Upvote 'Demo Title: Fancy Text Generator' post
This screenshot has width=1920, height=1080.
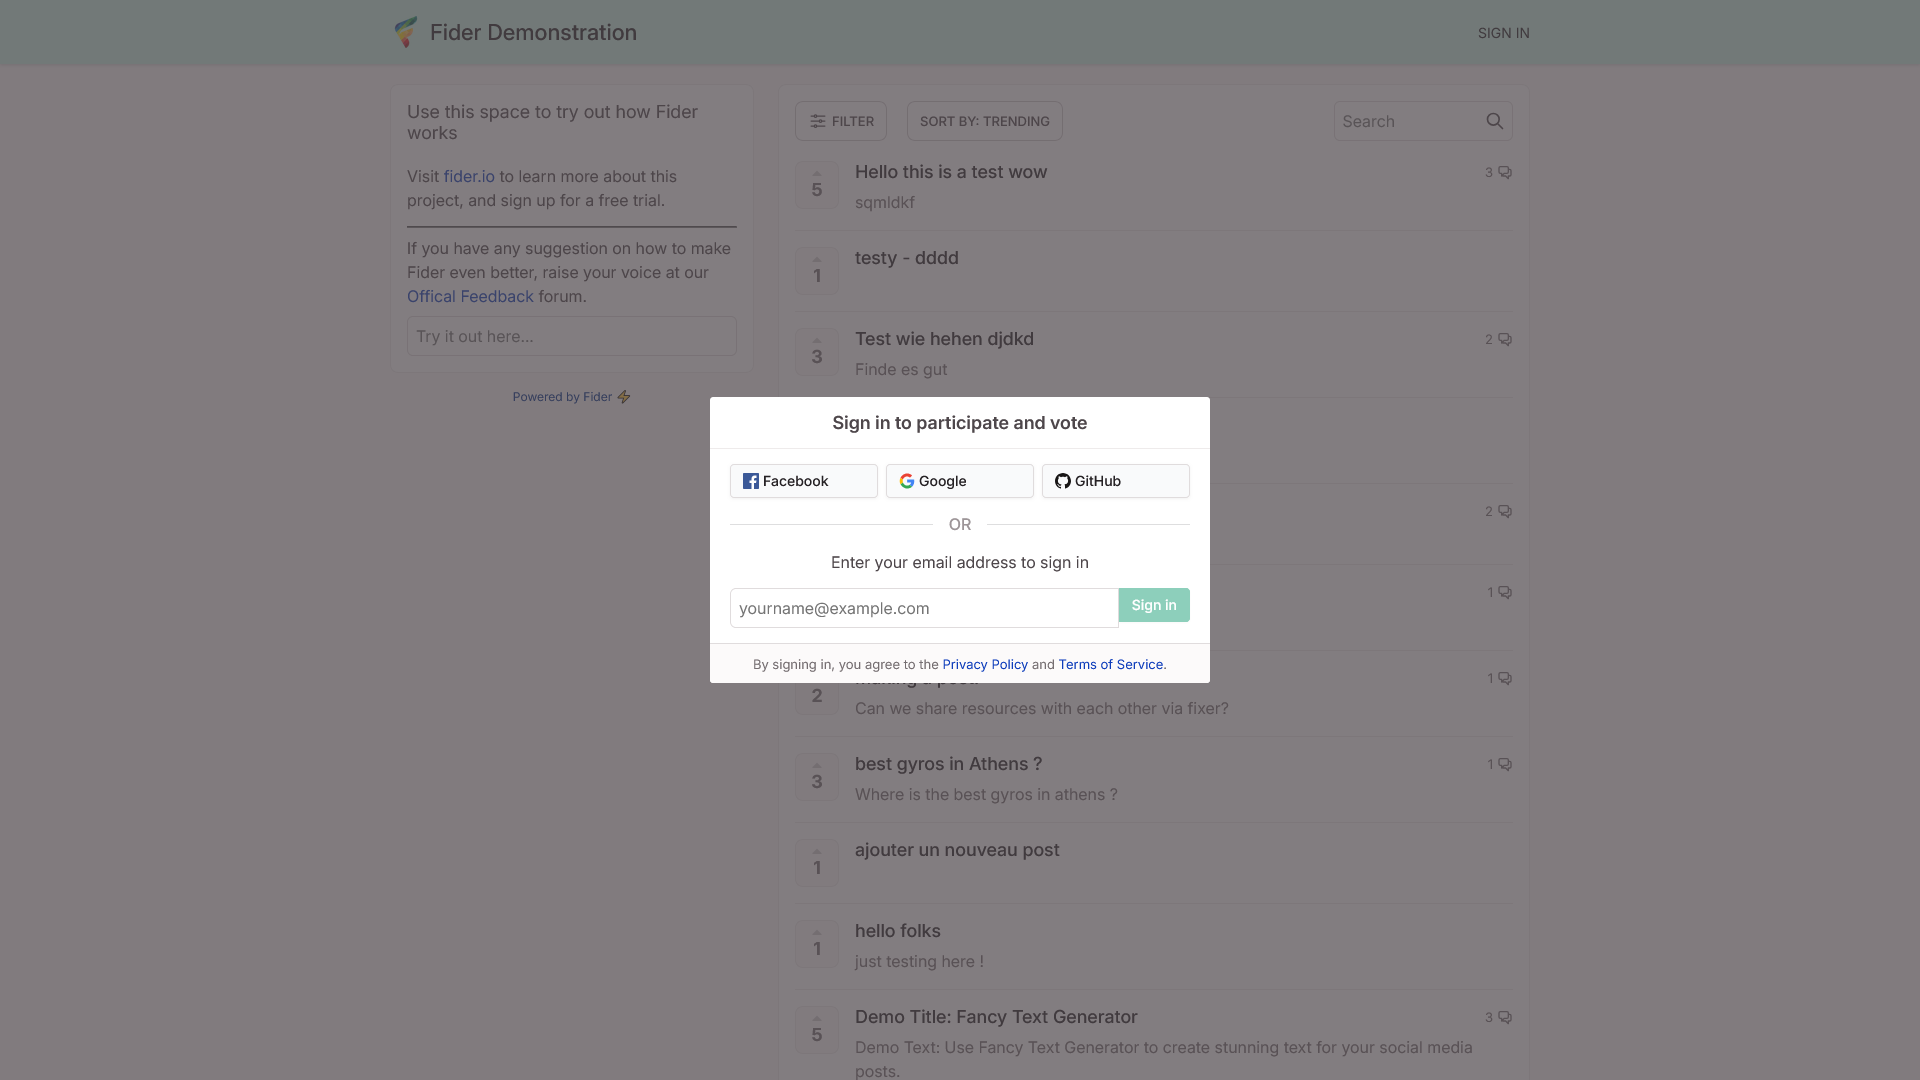pos(816,1030)
